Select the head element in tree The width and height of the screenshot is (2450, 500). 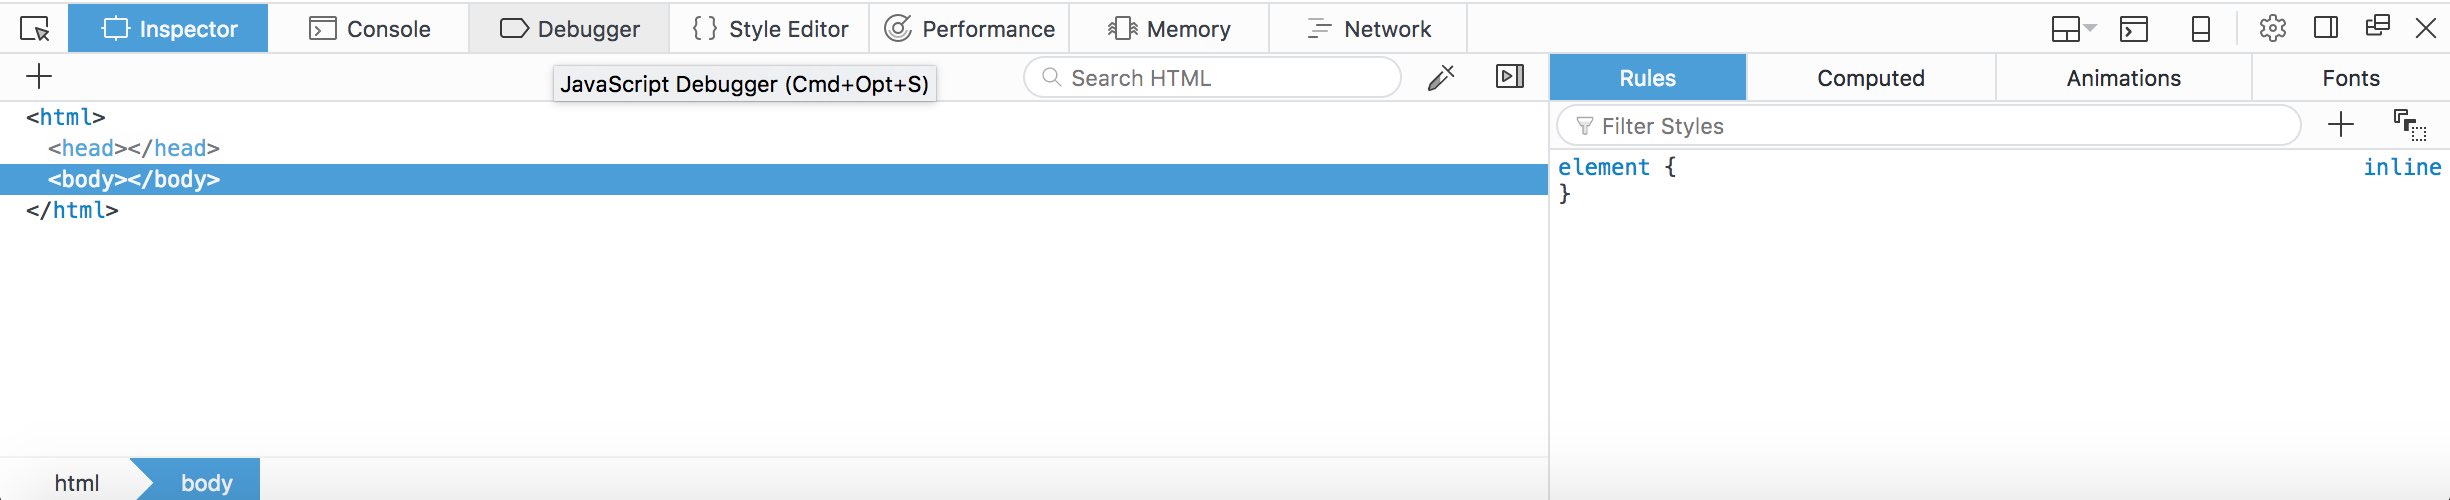click(134, 148)
